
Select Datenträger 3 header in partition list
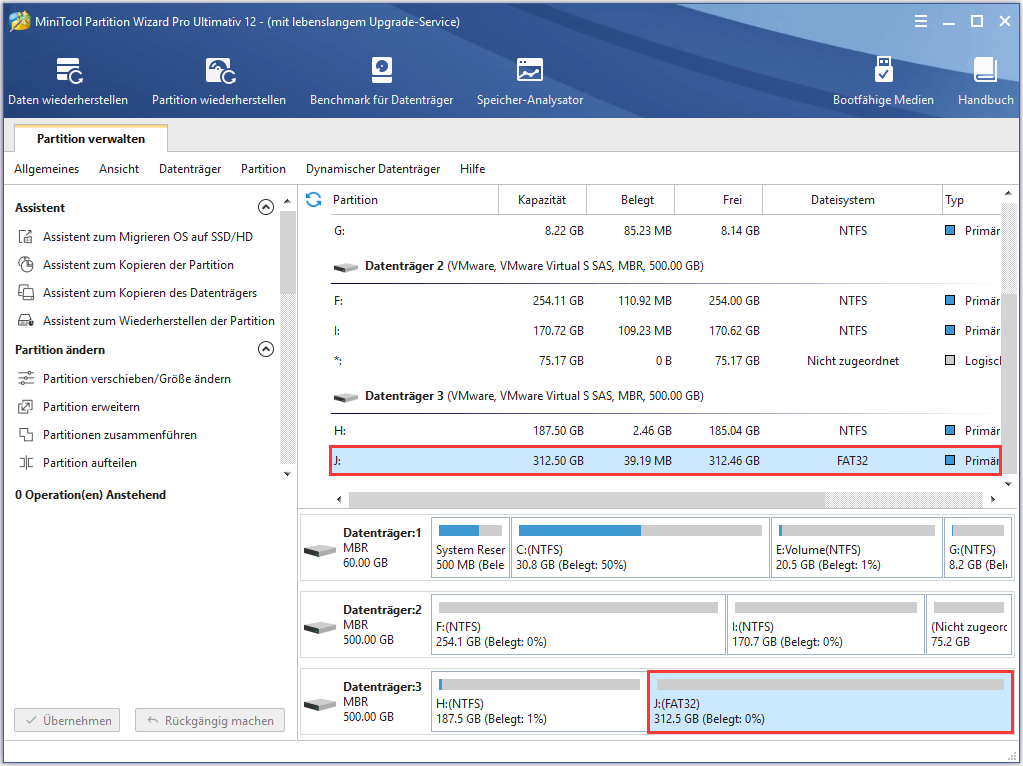(x=519, y=396)
